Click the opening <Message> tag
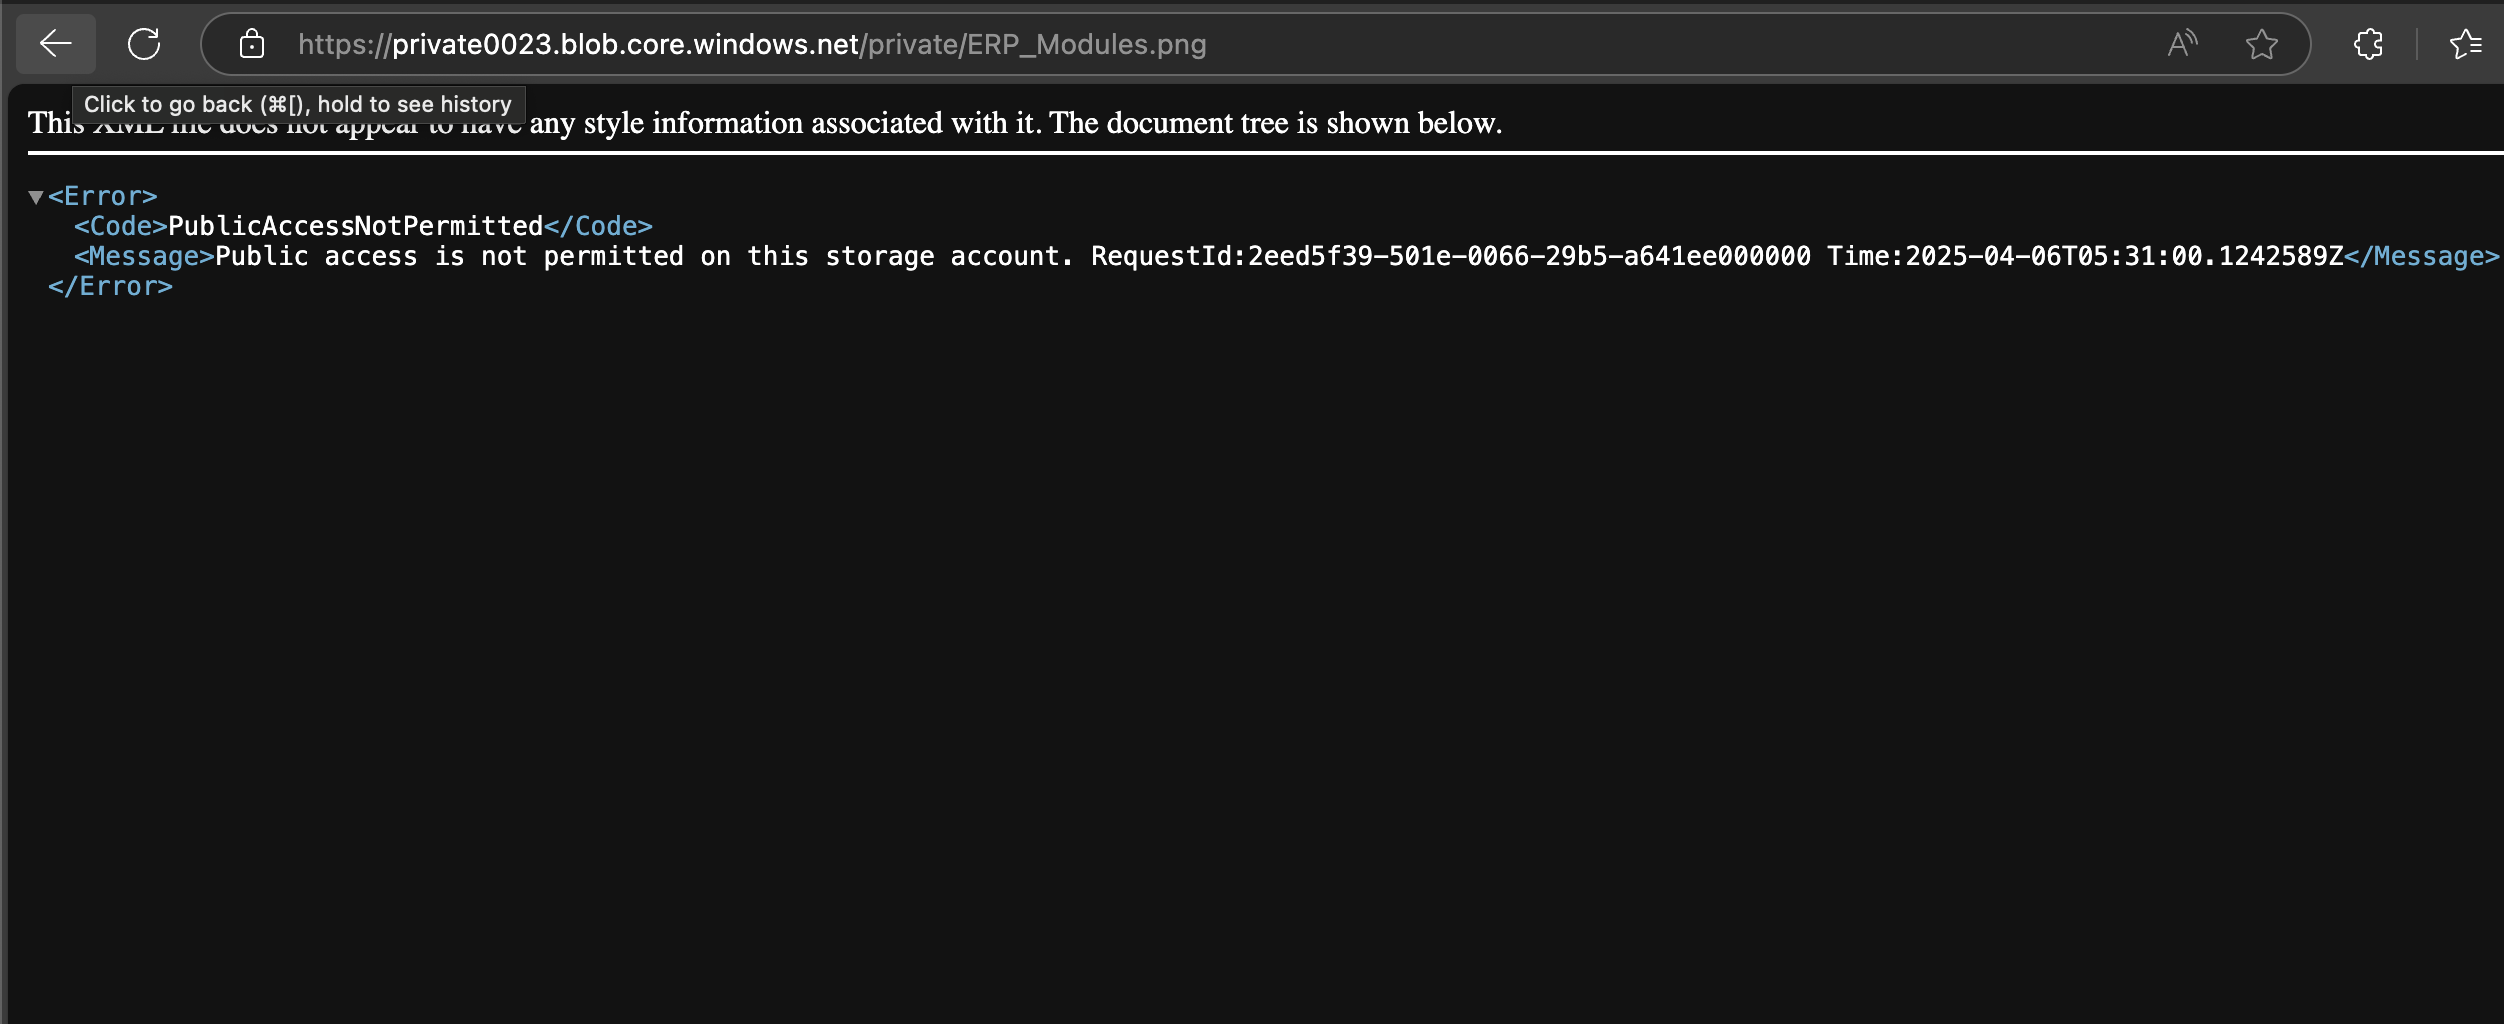The height and width of the screenshot is (1024, 2504). click(145, 256)
